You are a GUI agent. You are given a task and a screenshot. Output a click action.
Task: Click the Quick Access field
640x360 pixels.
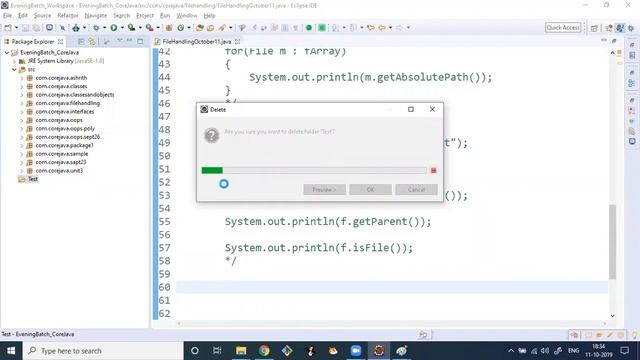(x=563, y=28)
